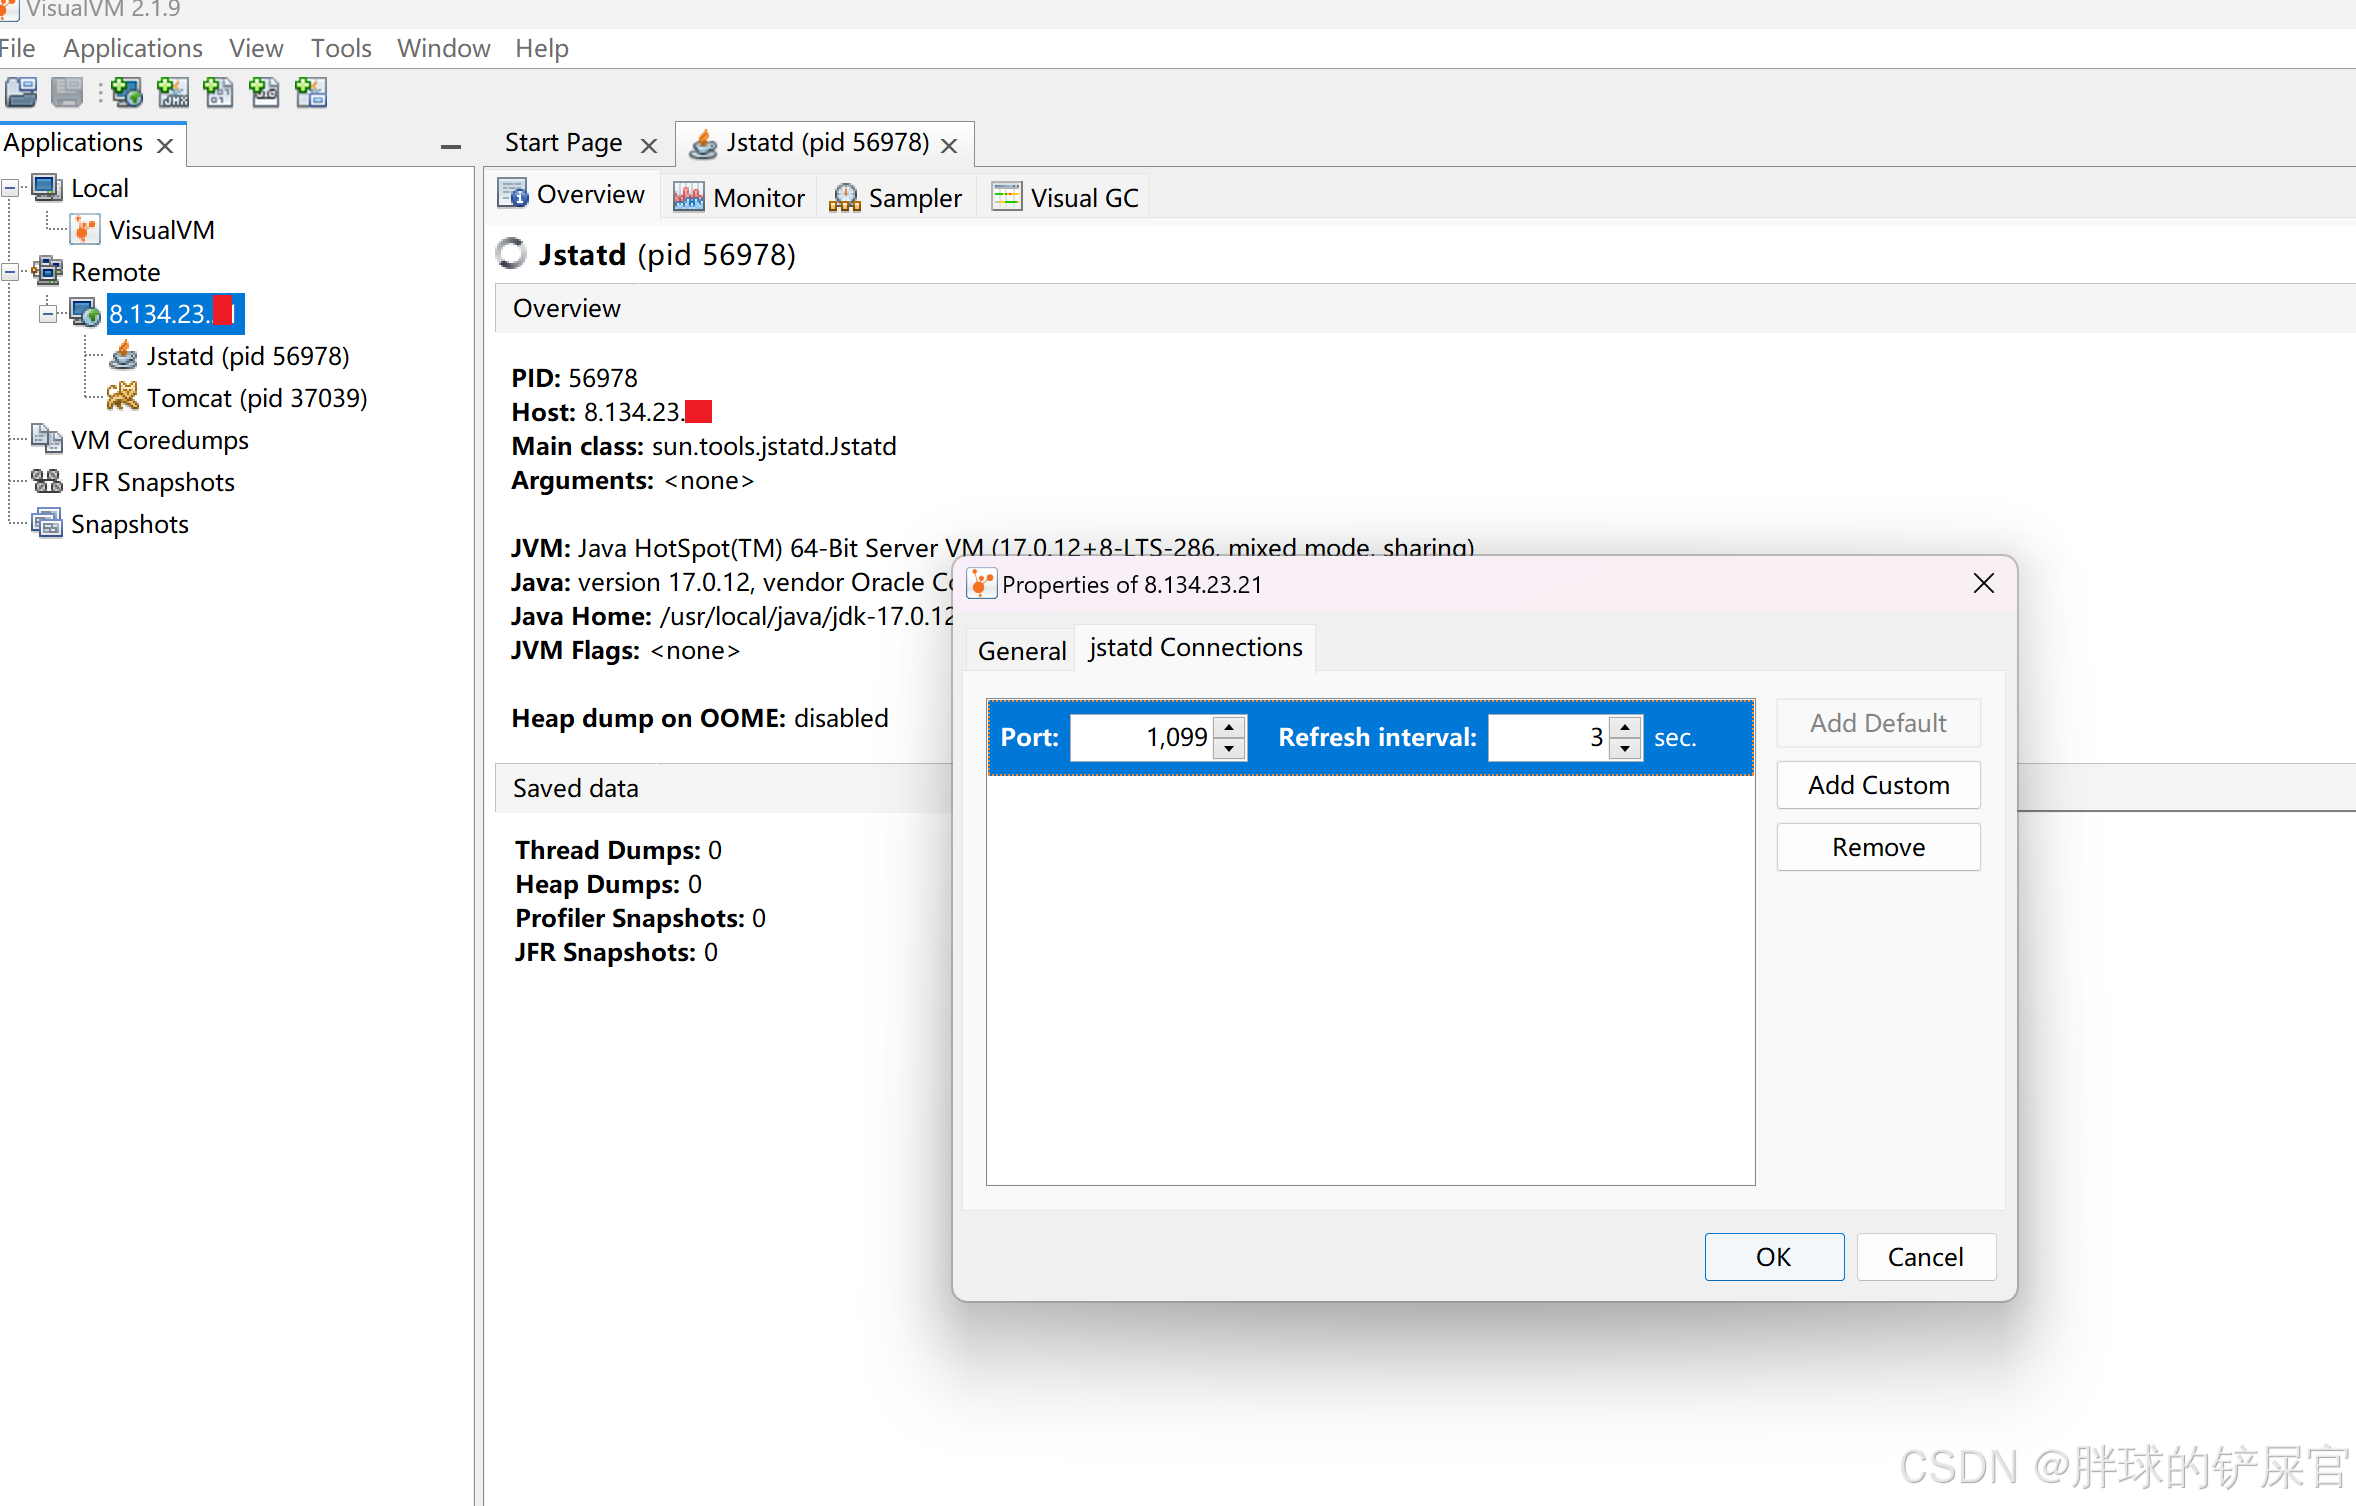Click the Add Application Snapshot toolbar icon
The width and height of the screenshot is (2356, 1506).
pyautogui.click(x=311, y=93)
